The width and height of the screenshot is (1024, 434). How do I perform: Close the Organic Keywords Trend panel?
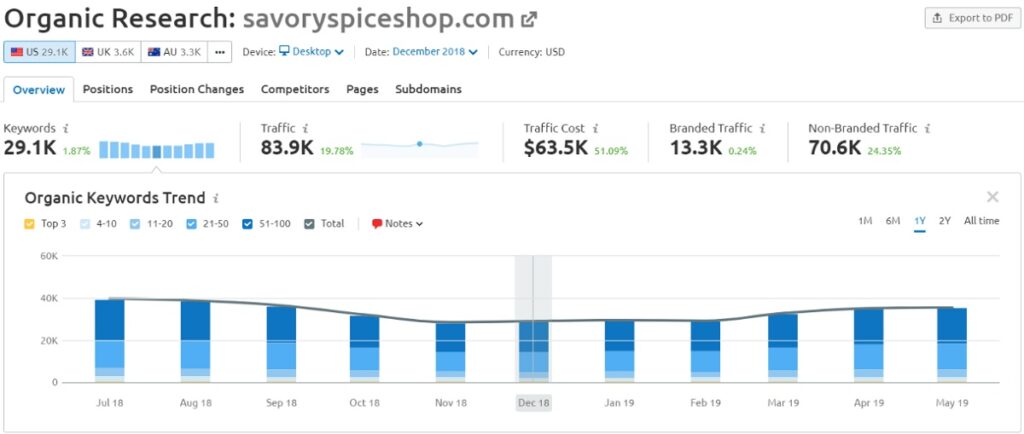pos(993,197)
